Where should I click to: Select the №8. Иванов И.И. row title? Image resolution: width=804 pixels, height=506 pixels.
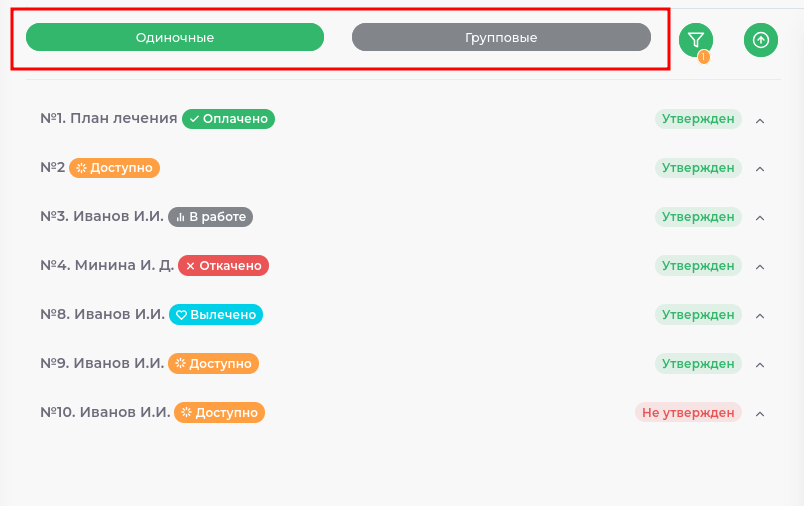click(x=102, y=314)
